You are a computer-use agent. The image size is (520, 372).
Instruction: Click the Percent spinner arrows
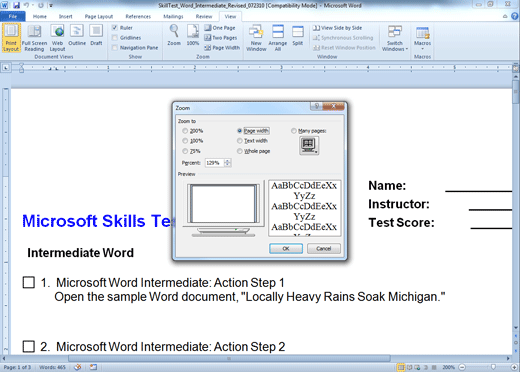[227, 163]
